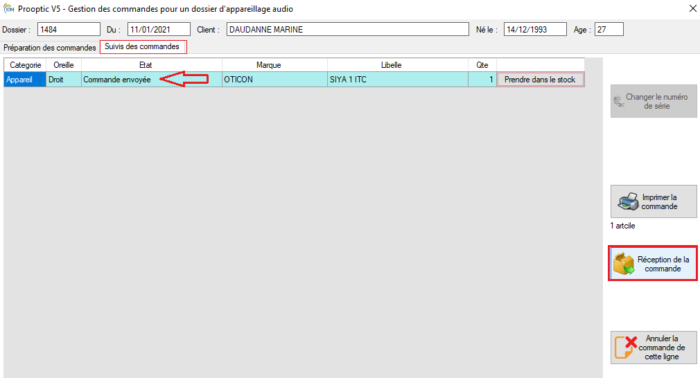
Task: Click the Age field showing 27
Action: pyautogui.click(x=609, y=29)
